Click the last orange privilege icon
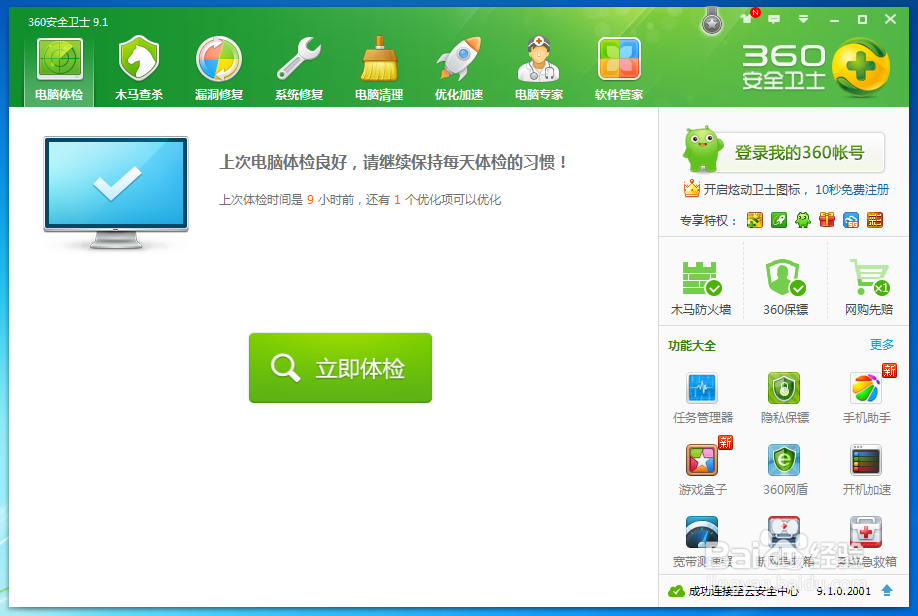 [875, 220]
